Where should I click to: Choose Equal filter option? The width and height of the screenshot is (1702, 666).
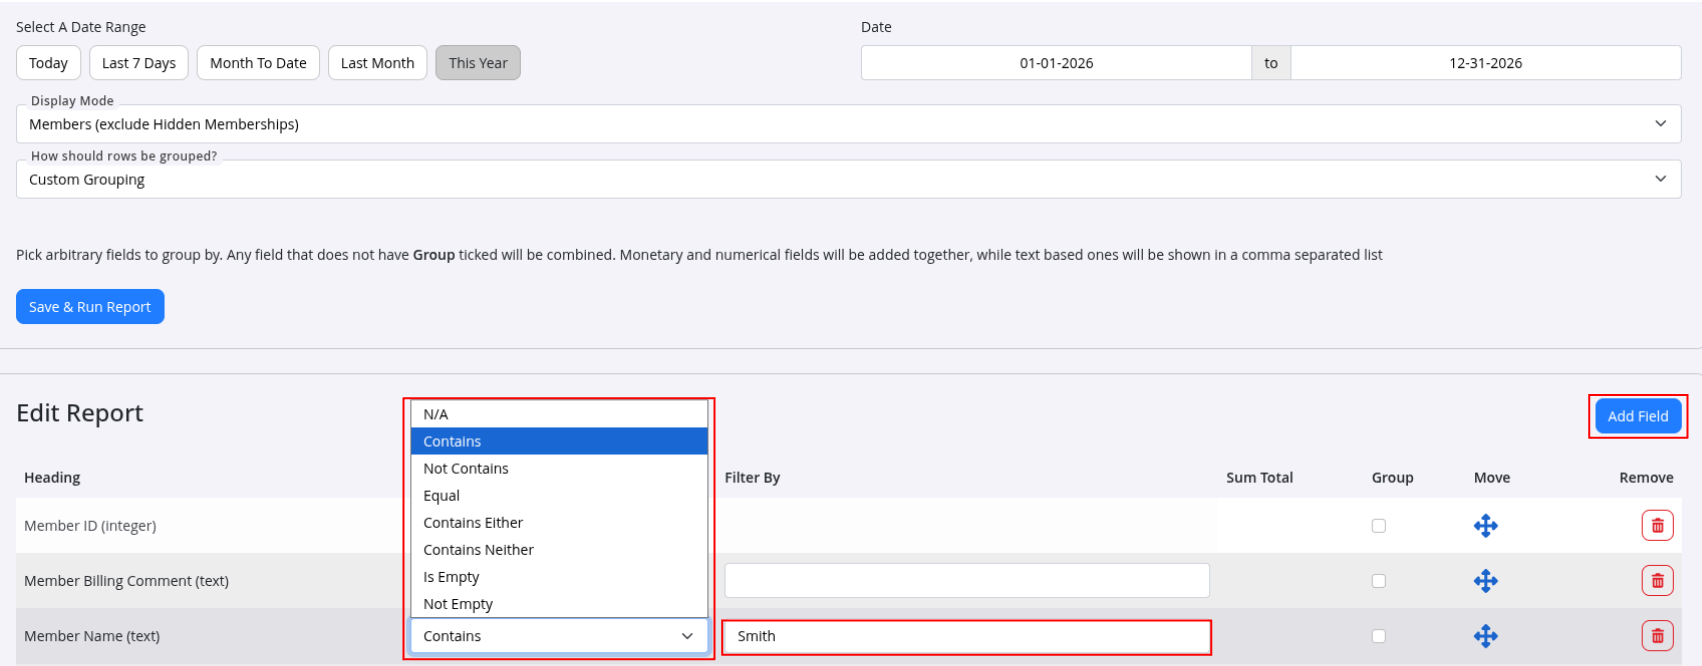click(x=559, y=495)
